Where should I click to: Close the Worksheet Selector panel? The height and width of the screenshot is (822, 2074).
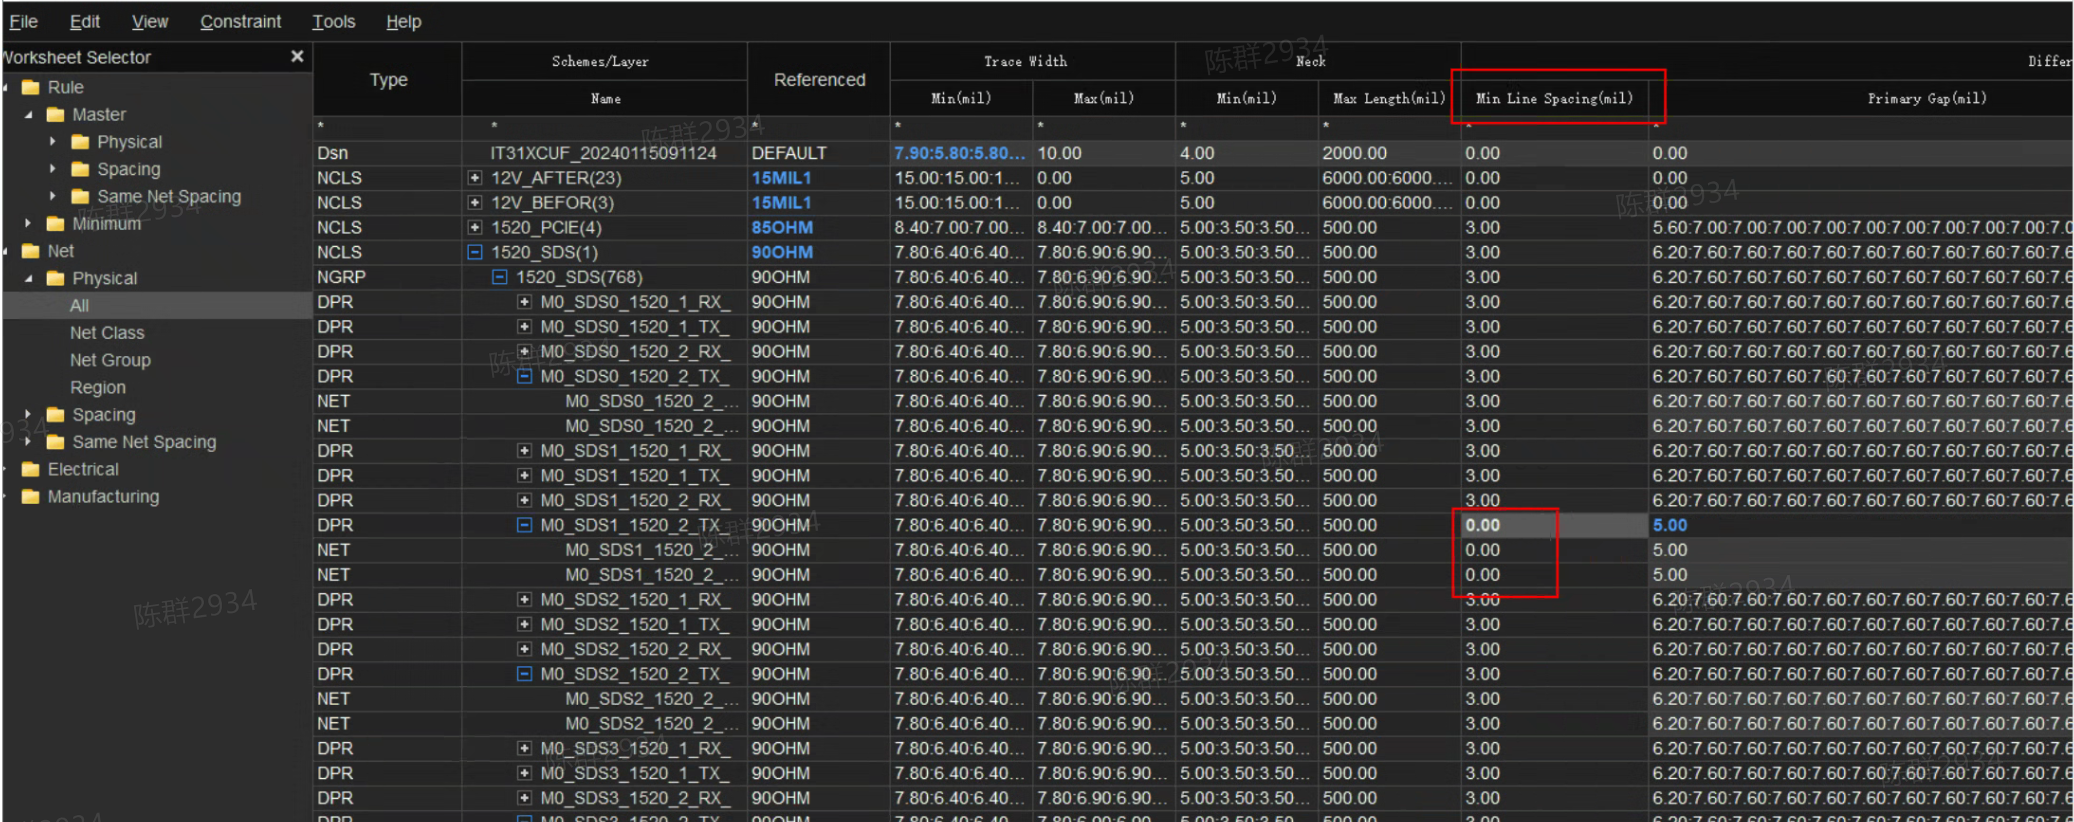point(297,57)
